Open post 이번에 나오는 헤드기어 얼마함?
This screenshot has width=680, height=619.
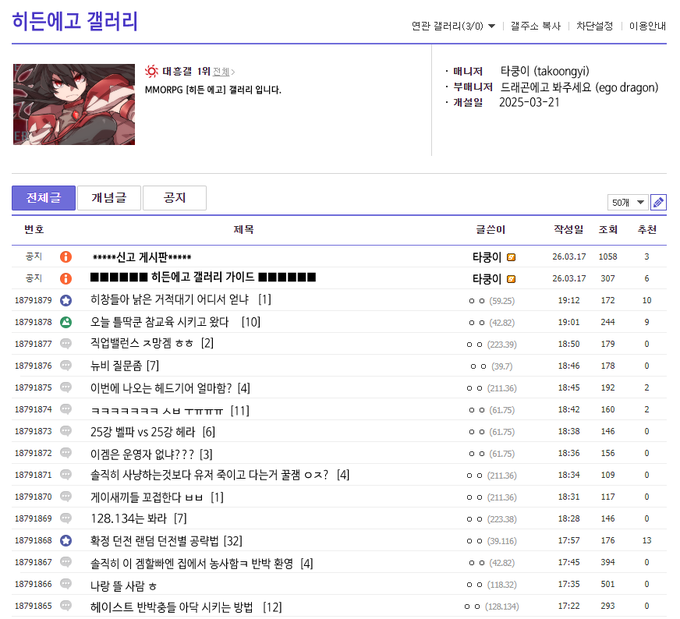tap(161, 388)
